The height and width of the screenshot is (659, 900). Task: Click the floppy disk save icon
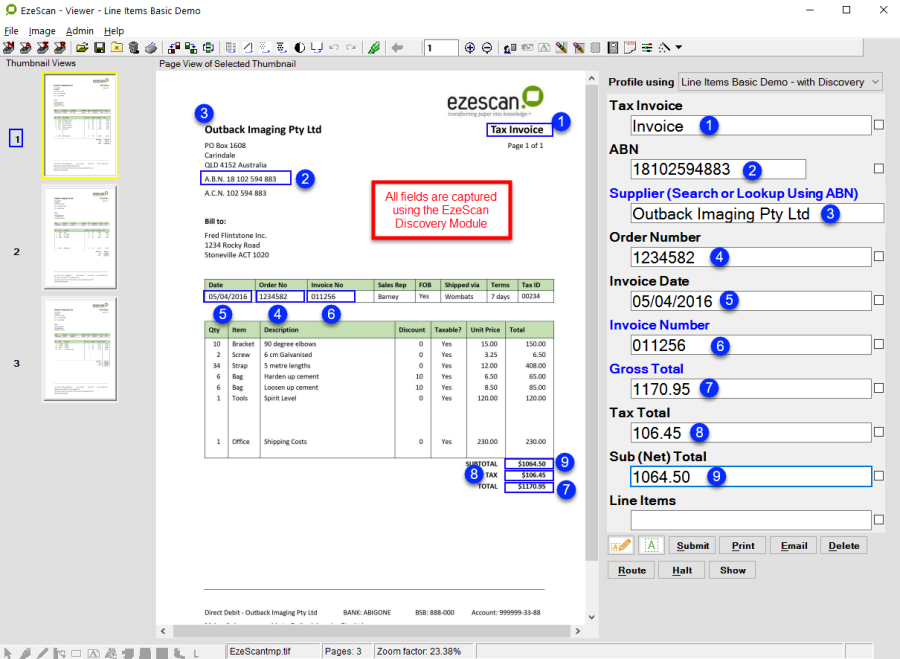click(x=99, y=48)
